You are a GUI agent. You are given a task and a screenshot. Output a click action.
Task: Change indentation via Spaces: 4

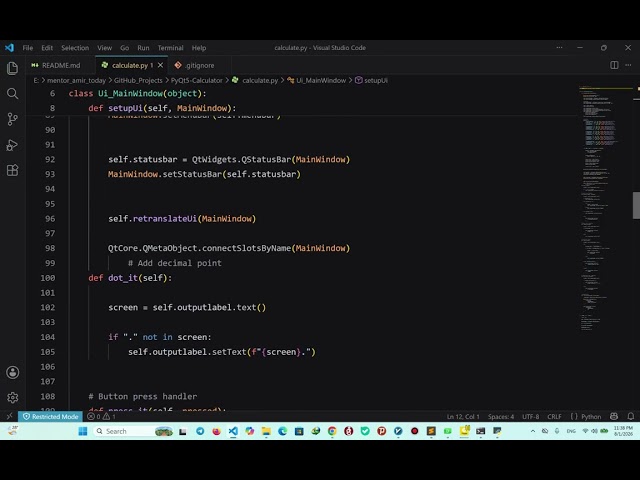click(x=501, y=417)
